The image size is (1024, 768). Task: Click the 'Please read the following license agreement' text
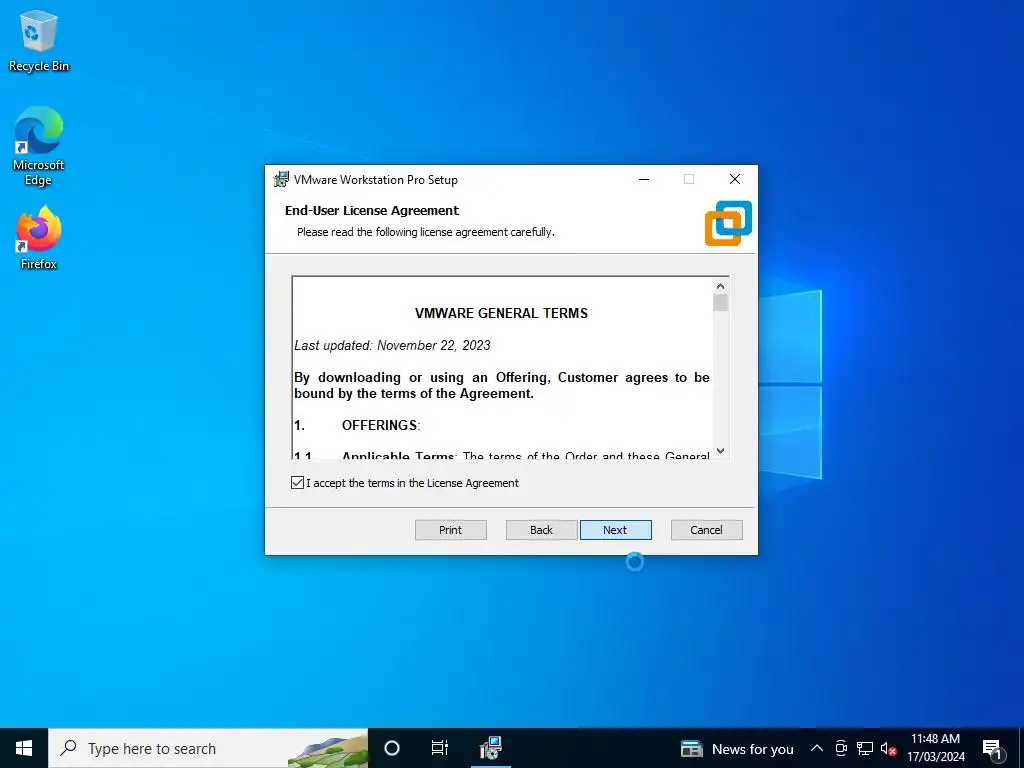[426, 232]
